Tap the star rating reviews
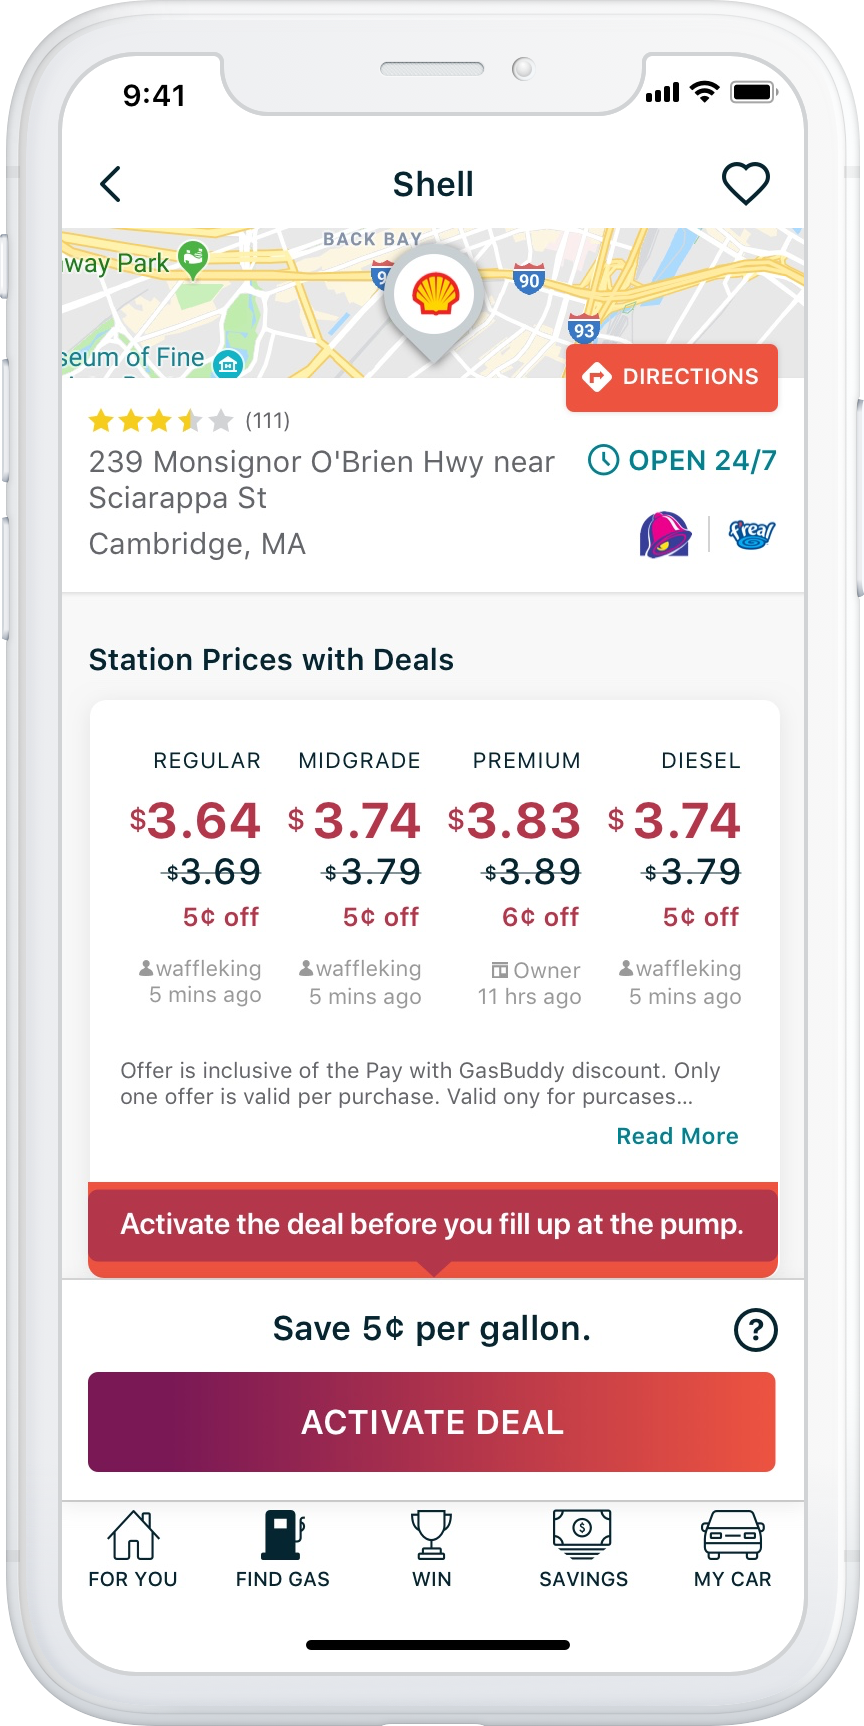The height and width of the screenshot is (1726, 864). click(188, 421)
